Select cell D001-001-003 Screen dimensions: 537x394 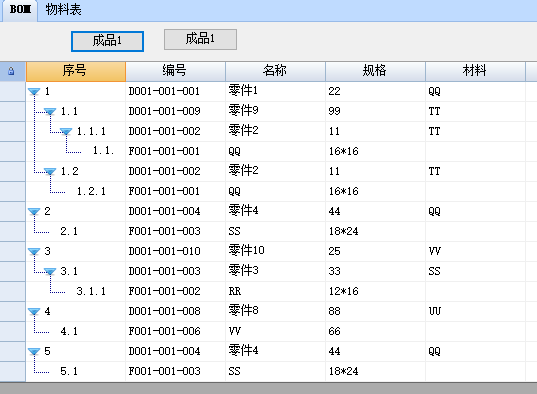point(175,271)
